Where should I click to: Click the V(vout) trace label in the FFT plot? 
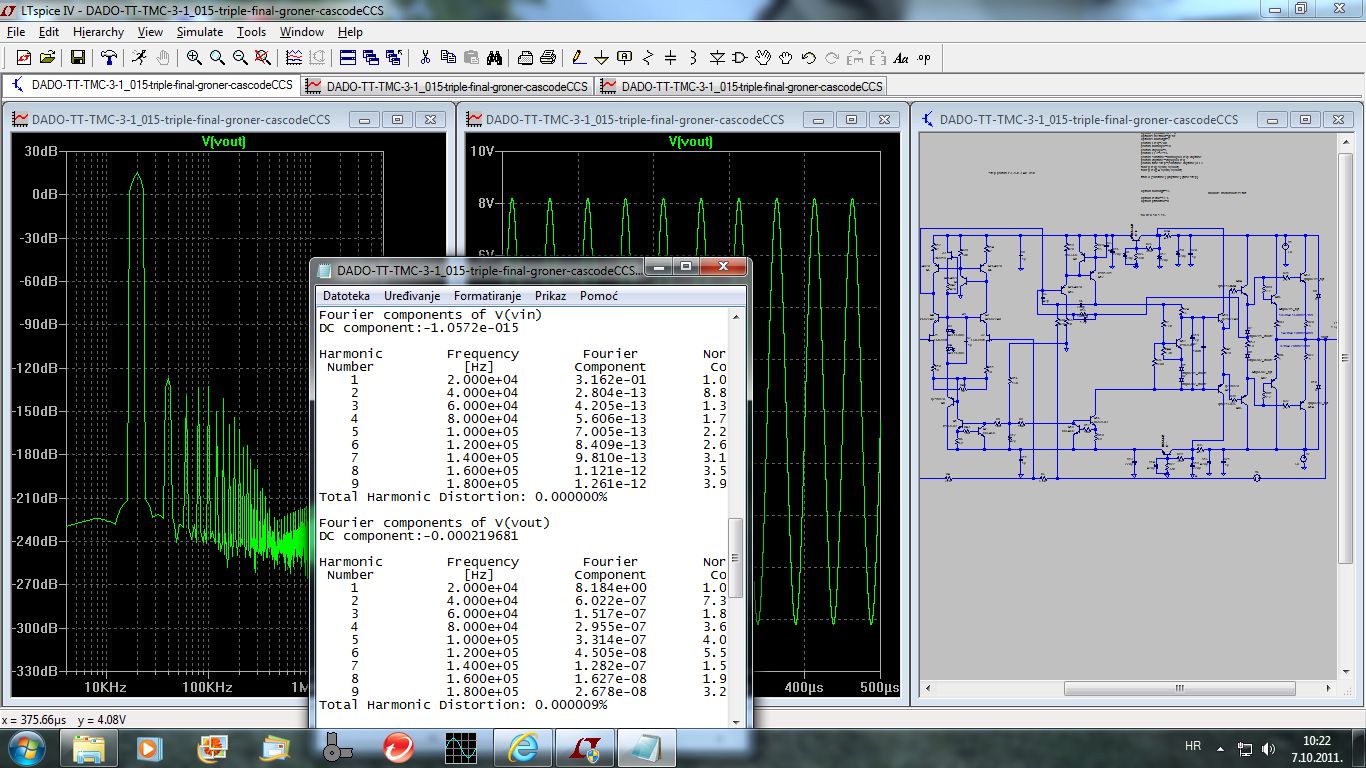coord(224,141)
